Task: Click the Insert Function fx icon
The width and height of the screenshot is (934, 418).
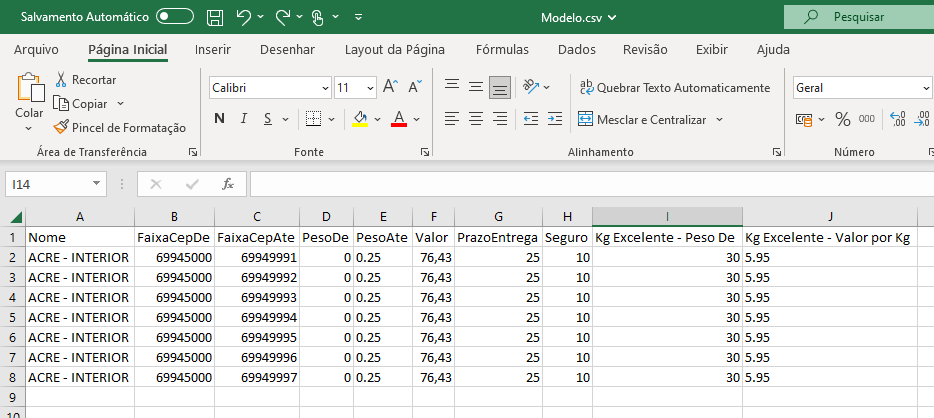Action: [x=227, y=184]
